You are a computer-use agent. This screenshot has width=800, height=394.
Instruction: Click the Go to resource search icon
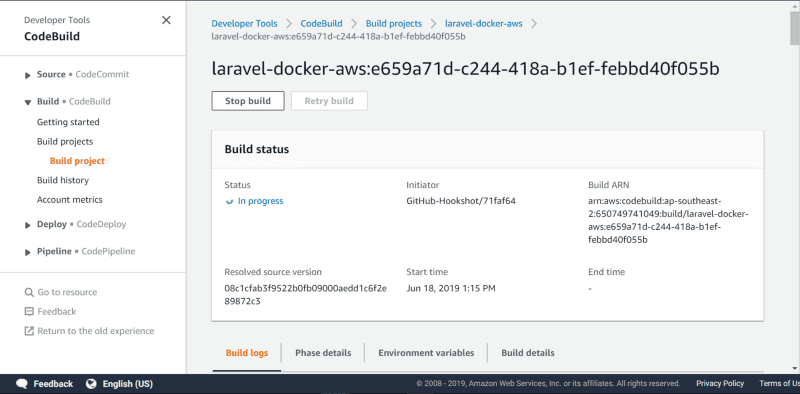click(29, 292)
